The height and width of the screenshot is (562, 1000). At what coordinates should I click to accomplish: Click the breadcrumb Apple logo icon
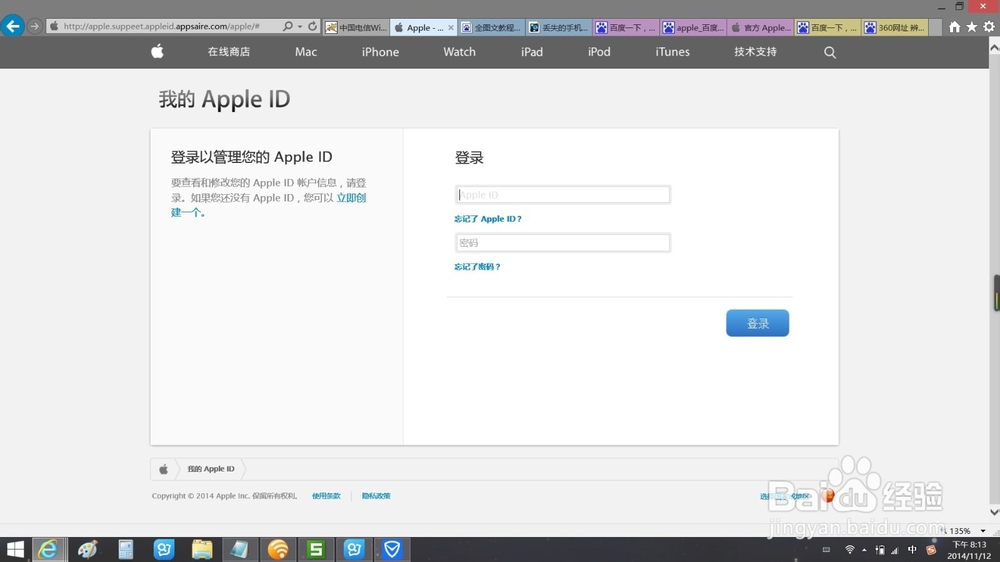click(163, 469)
